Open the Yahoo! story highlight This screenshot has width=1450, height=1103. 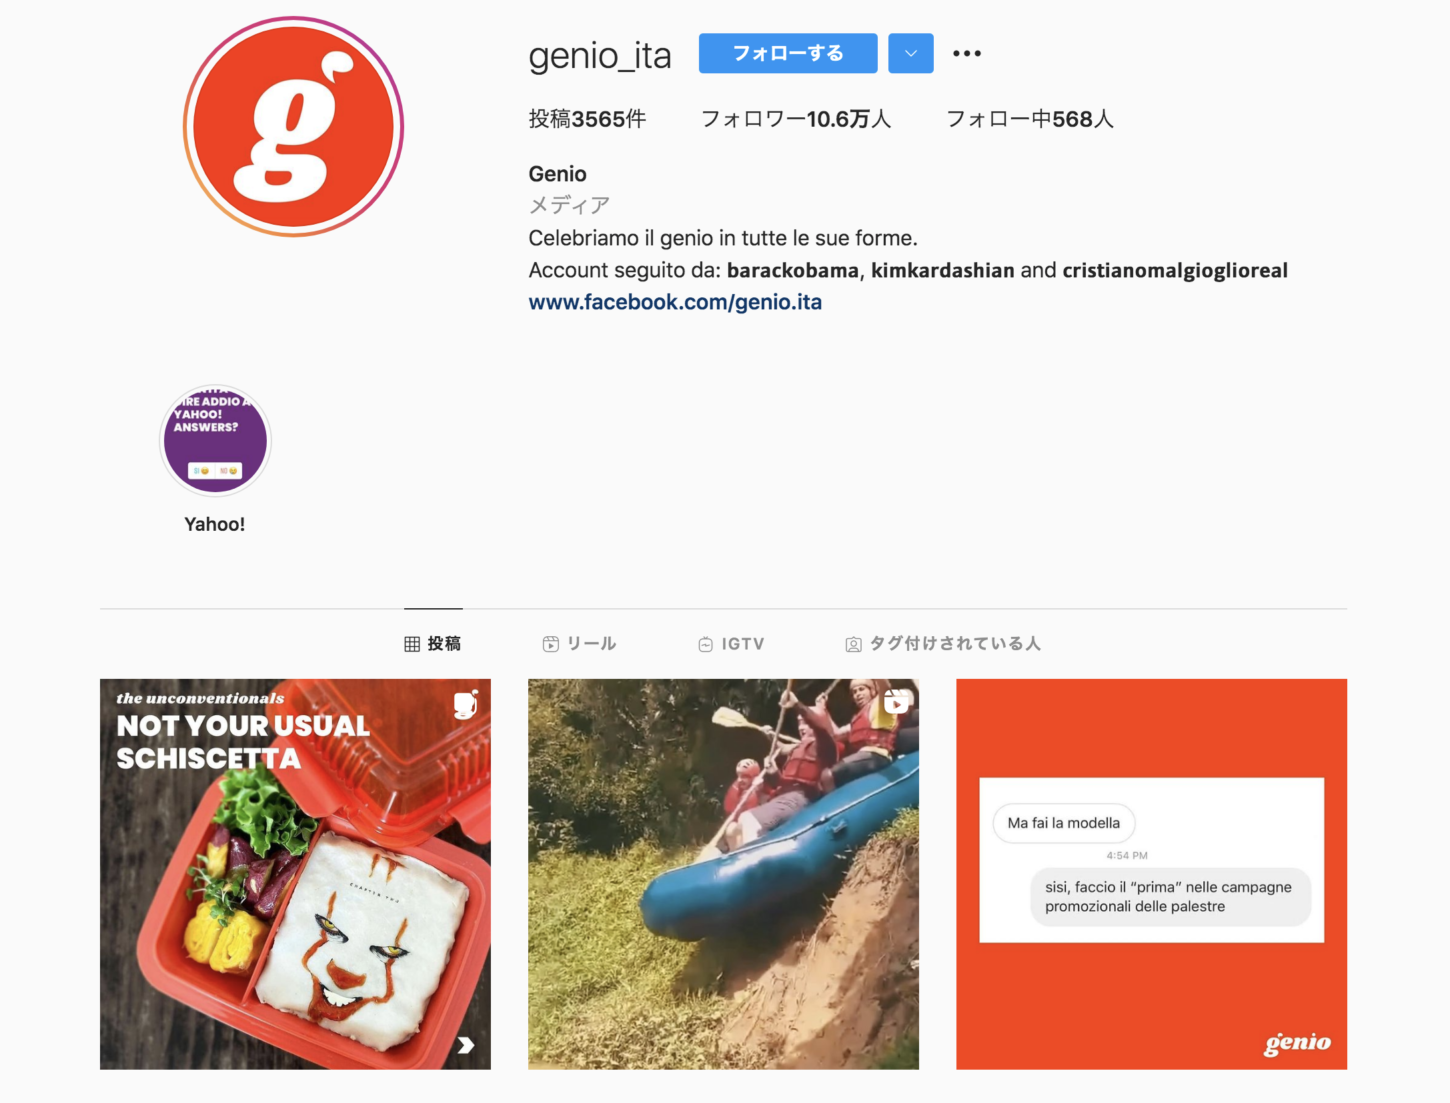click(x=215, y=441)
